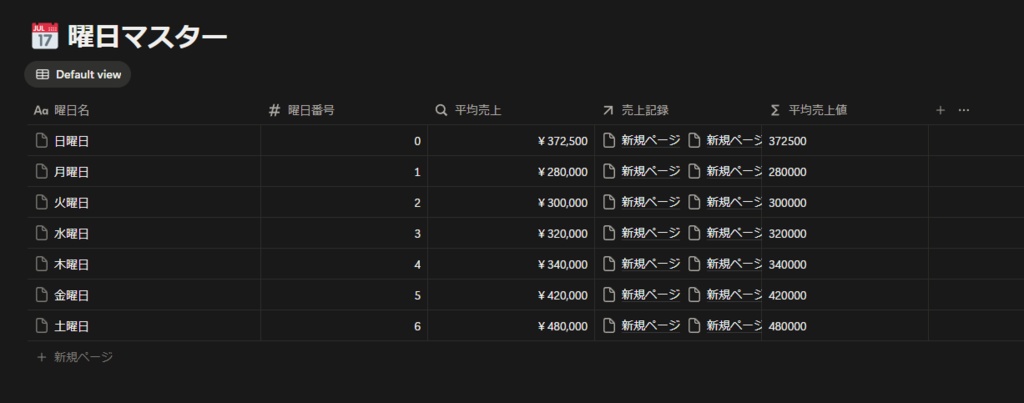This screenshot has width=1024, height=403.
Task: Click the plus icon beside 新規ページ at the bottom
Action: pos(42,357)
